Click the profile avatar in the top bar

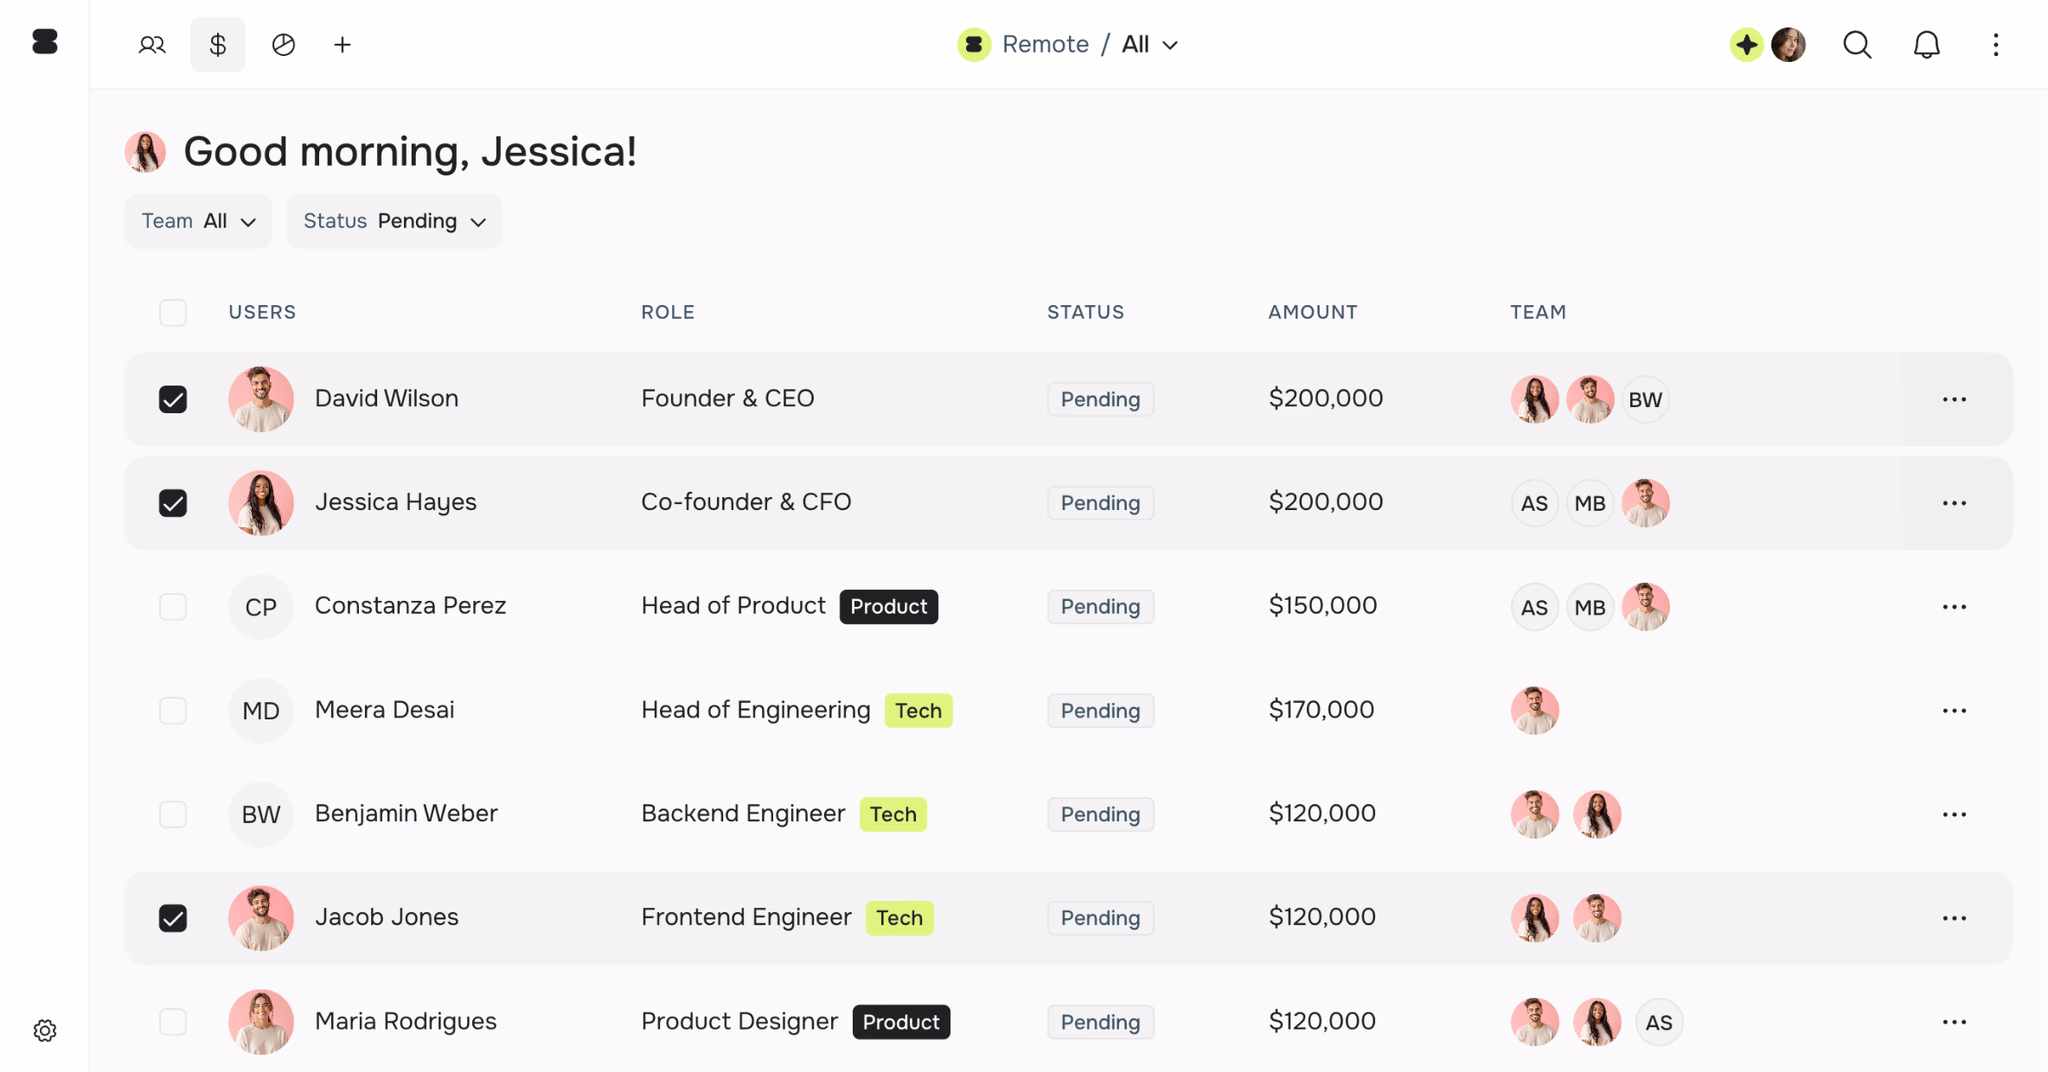(x=1789, y=44)
